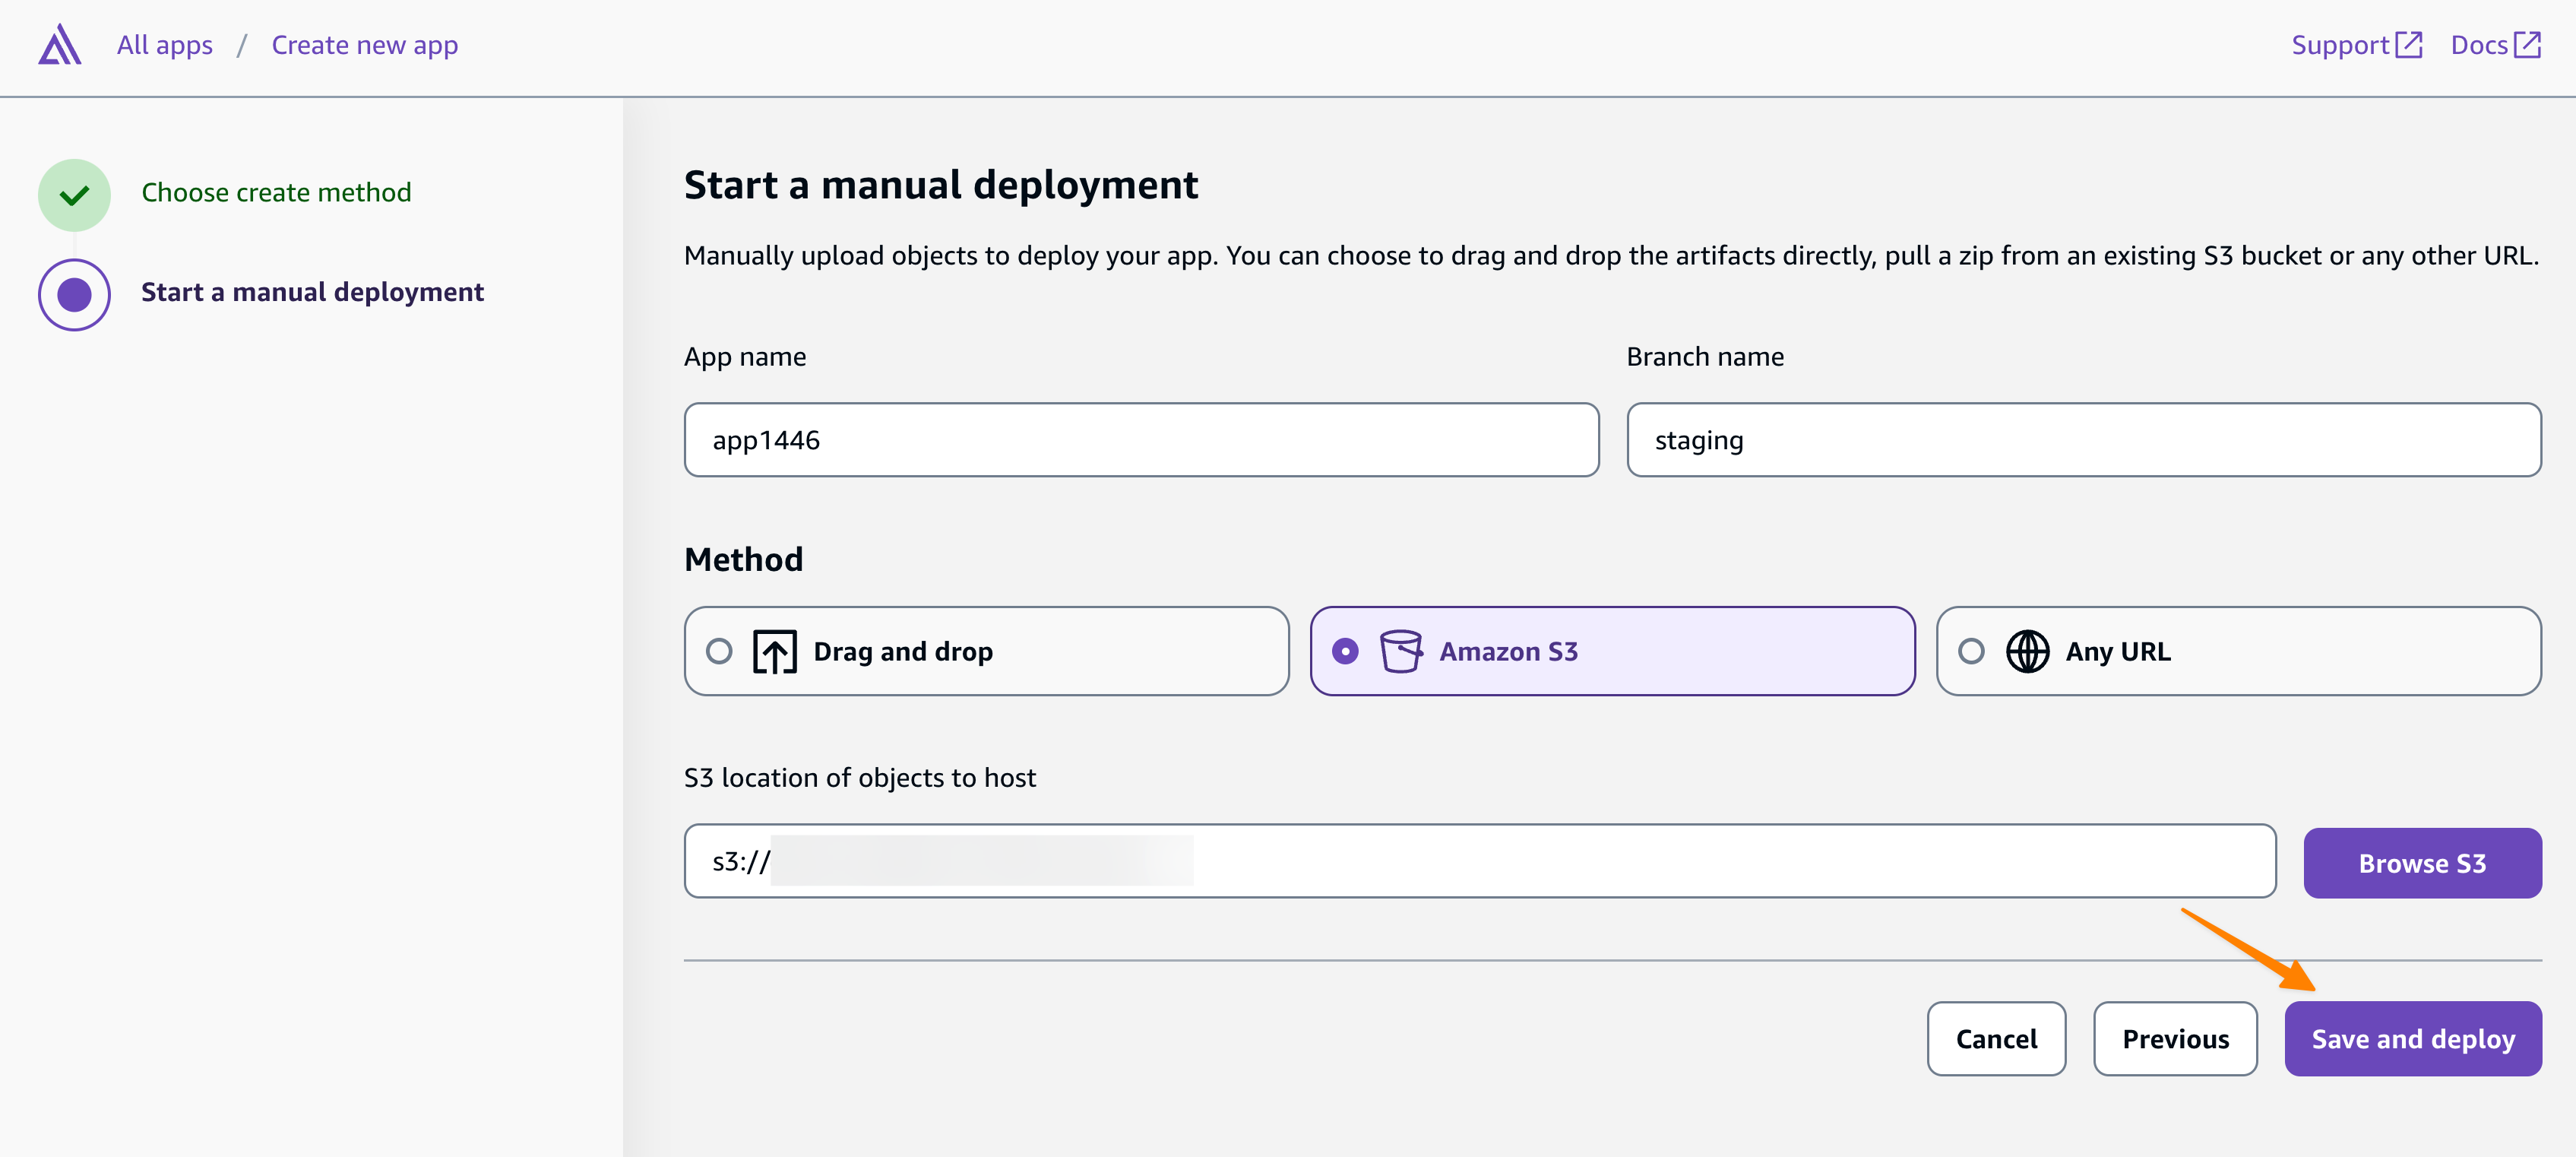Go to All apps breadcrumb
Screen dimensions: 2576x1157
164,45
